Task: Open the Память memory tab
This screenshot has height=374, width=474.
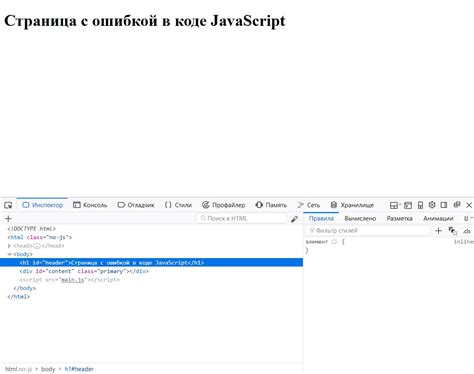Action: [x=271, y=205]
